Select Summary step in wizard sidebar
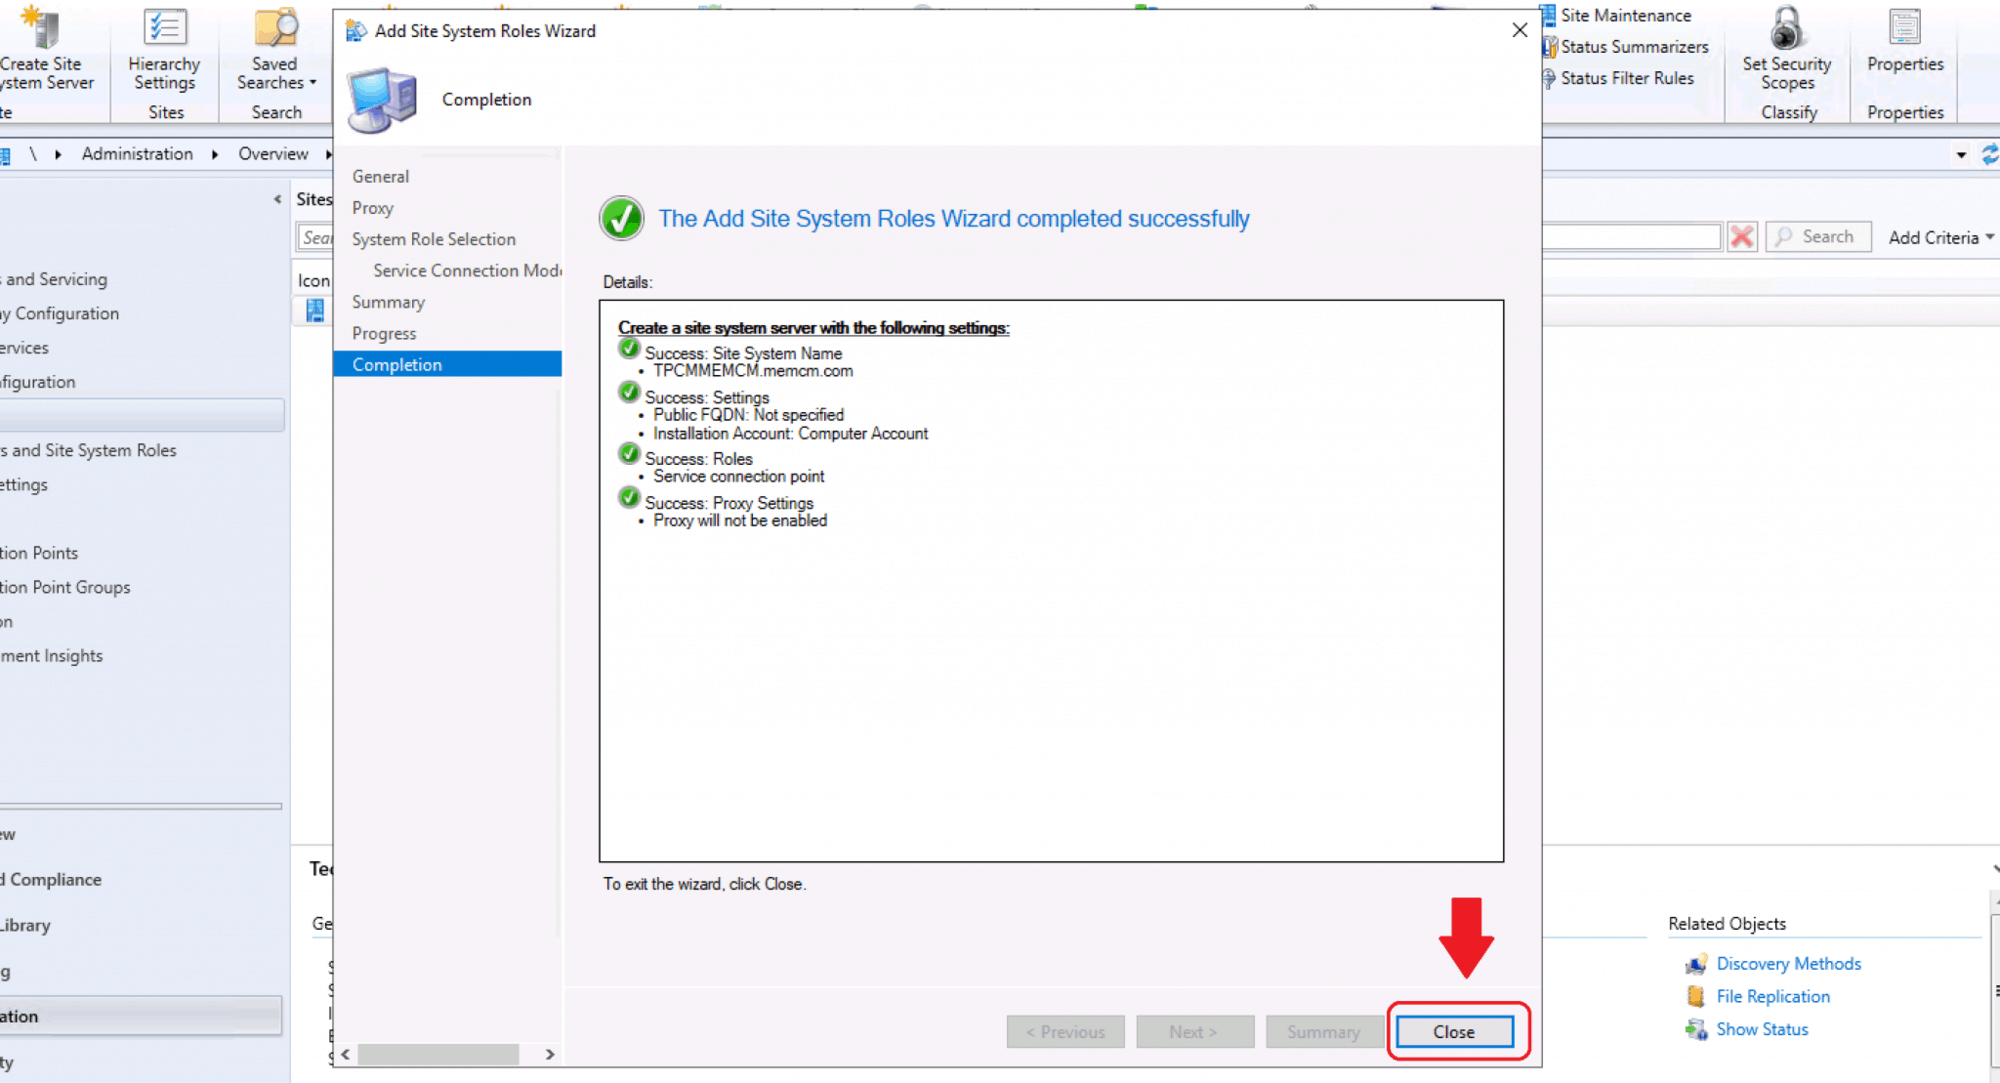The width and height of the screenshot is (2000, 1083). pos(388,302)
